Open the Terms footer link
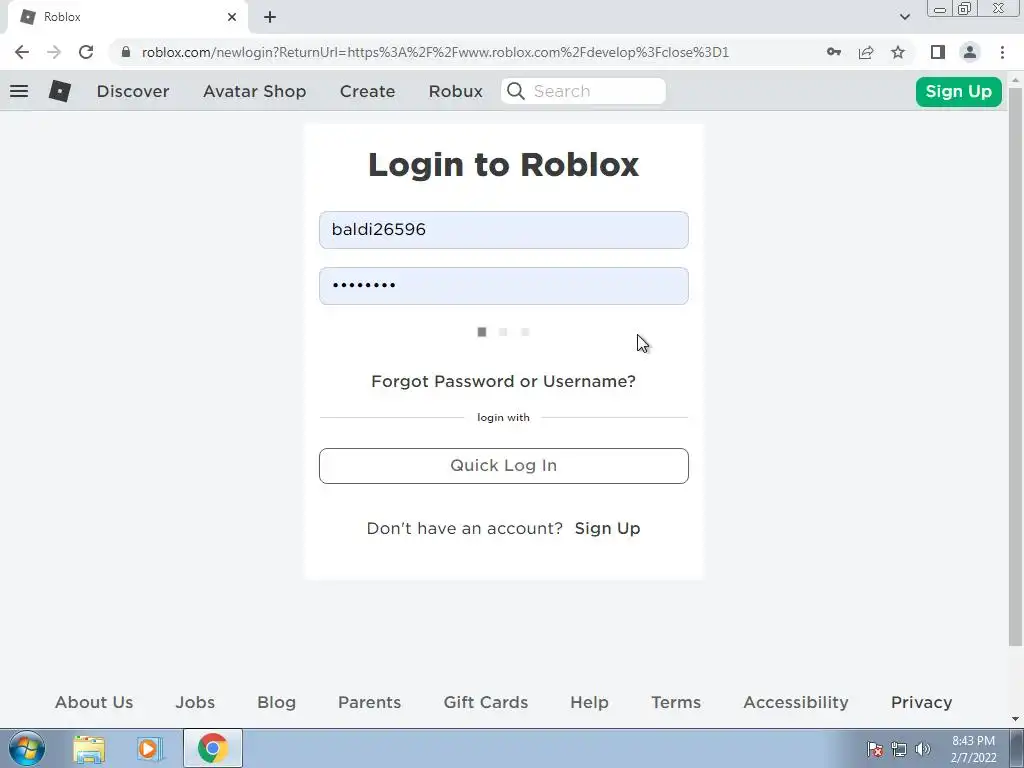The width and height of the screenshot is (1024, 768). [x=676, y=702]
